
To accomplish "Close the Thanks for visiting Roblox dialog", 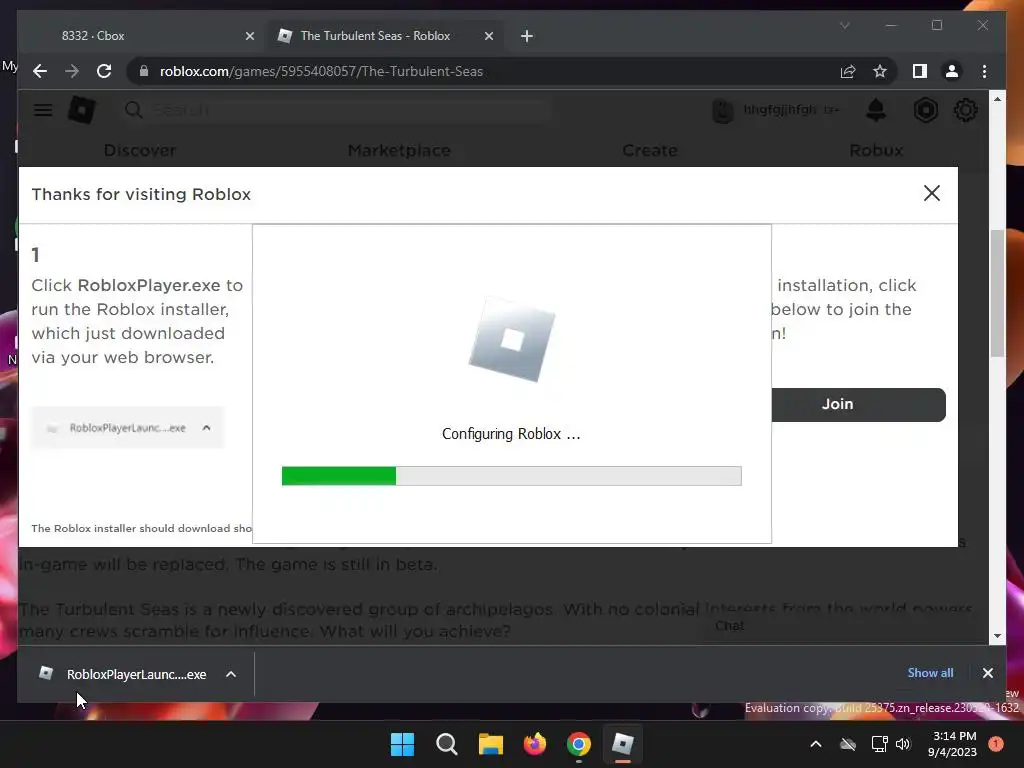I will [x=932, y=193].
